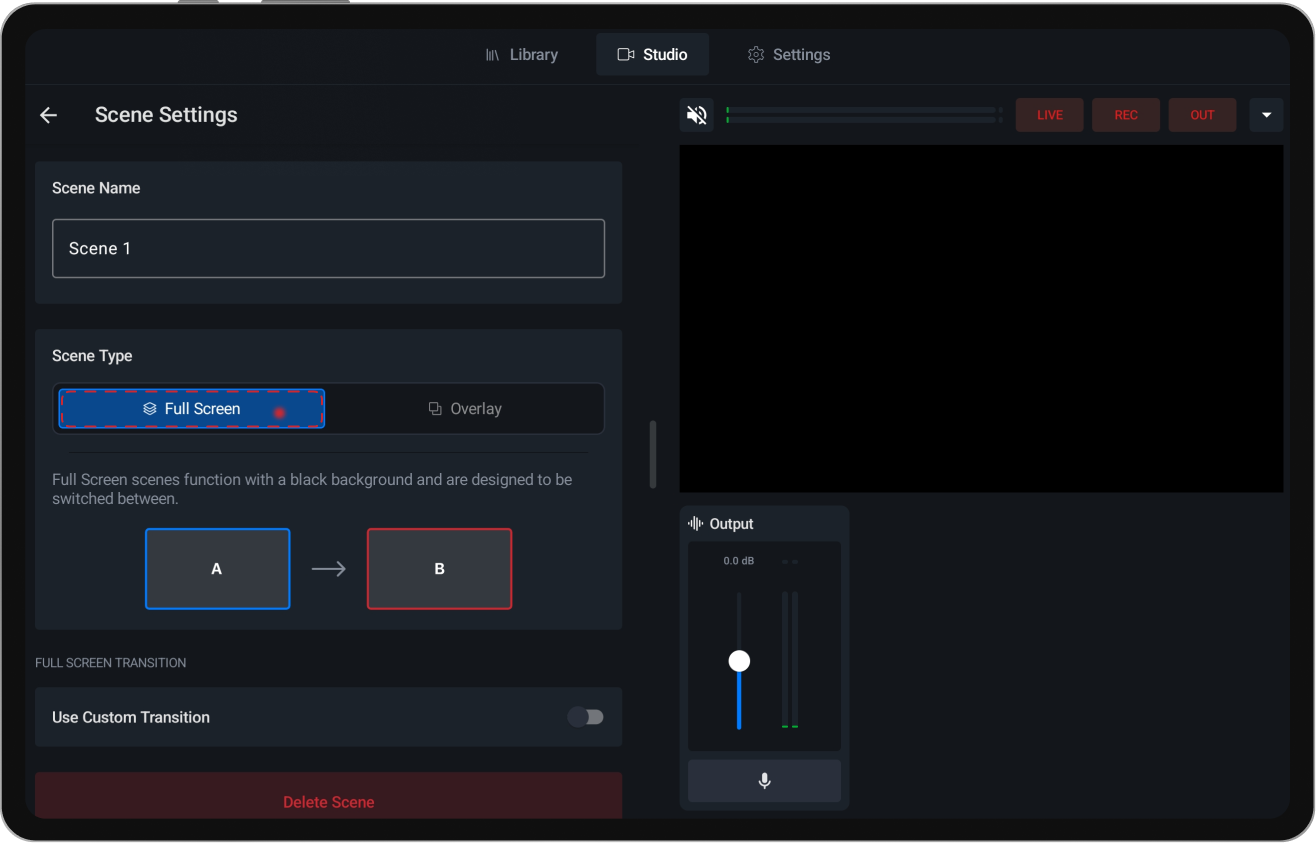Enable the Use Custom Transition toggle

click(x=585, y=717)
